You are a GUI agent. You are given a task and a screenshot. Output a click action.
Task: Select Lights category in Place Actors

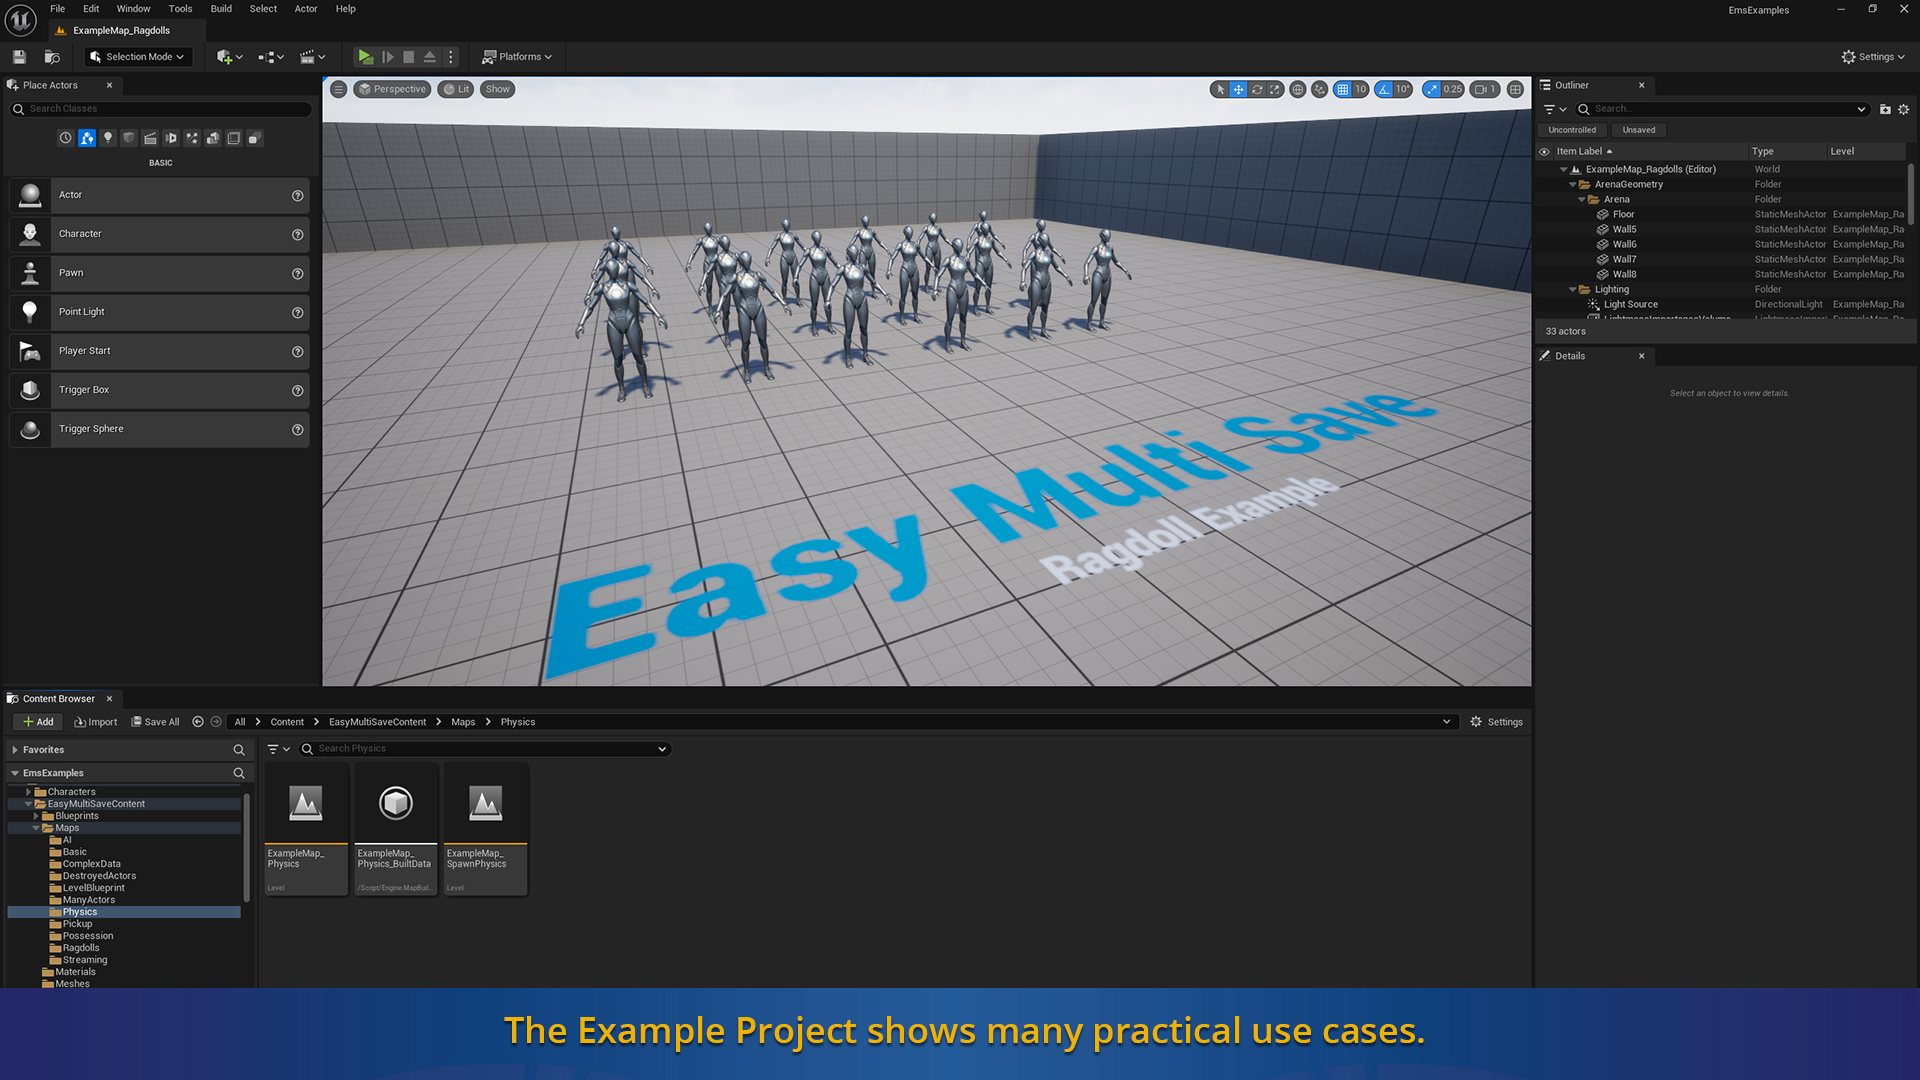click(108, 138)
